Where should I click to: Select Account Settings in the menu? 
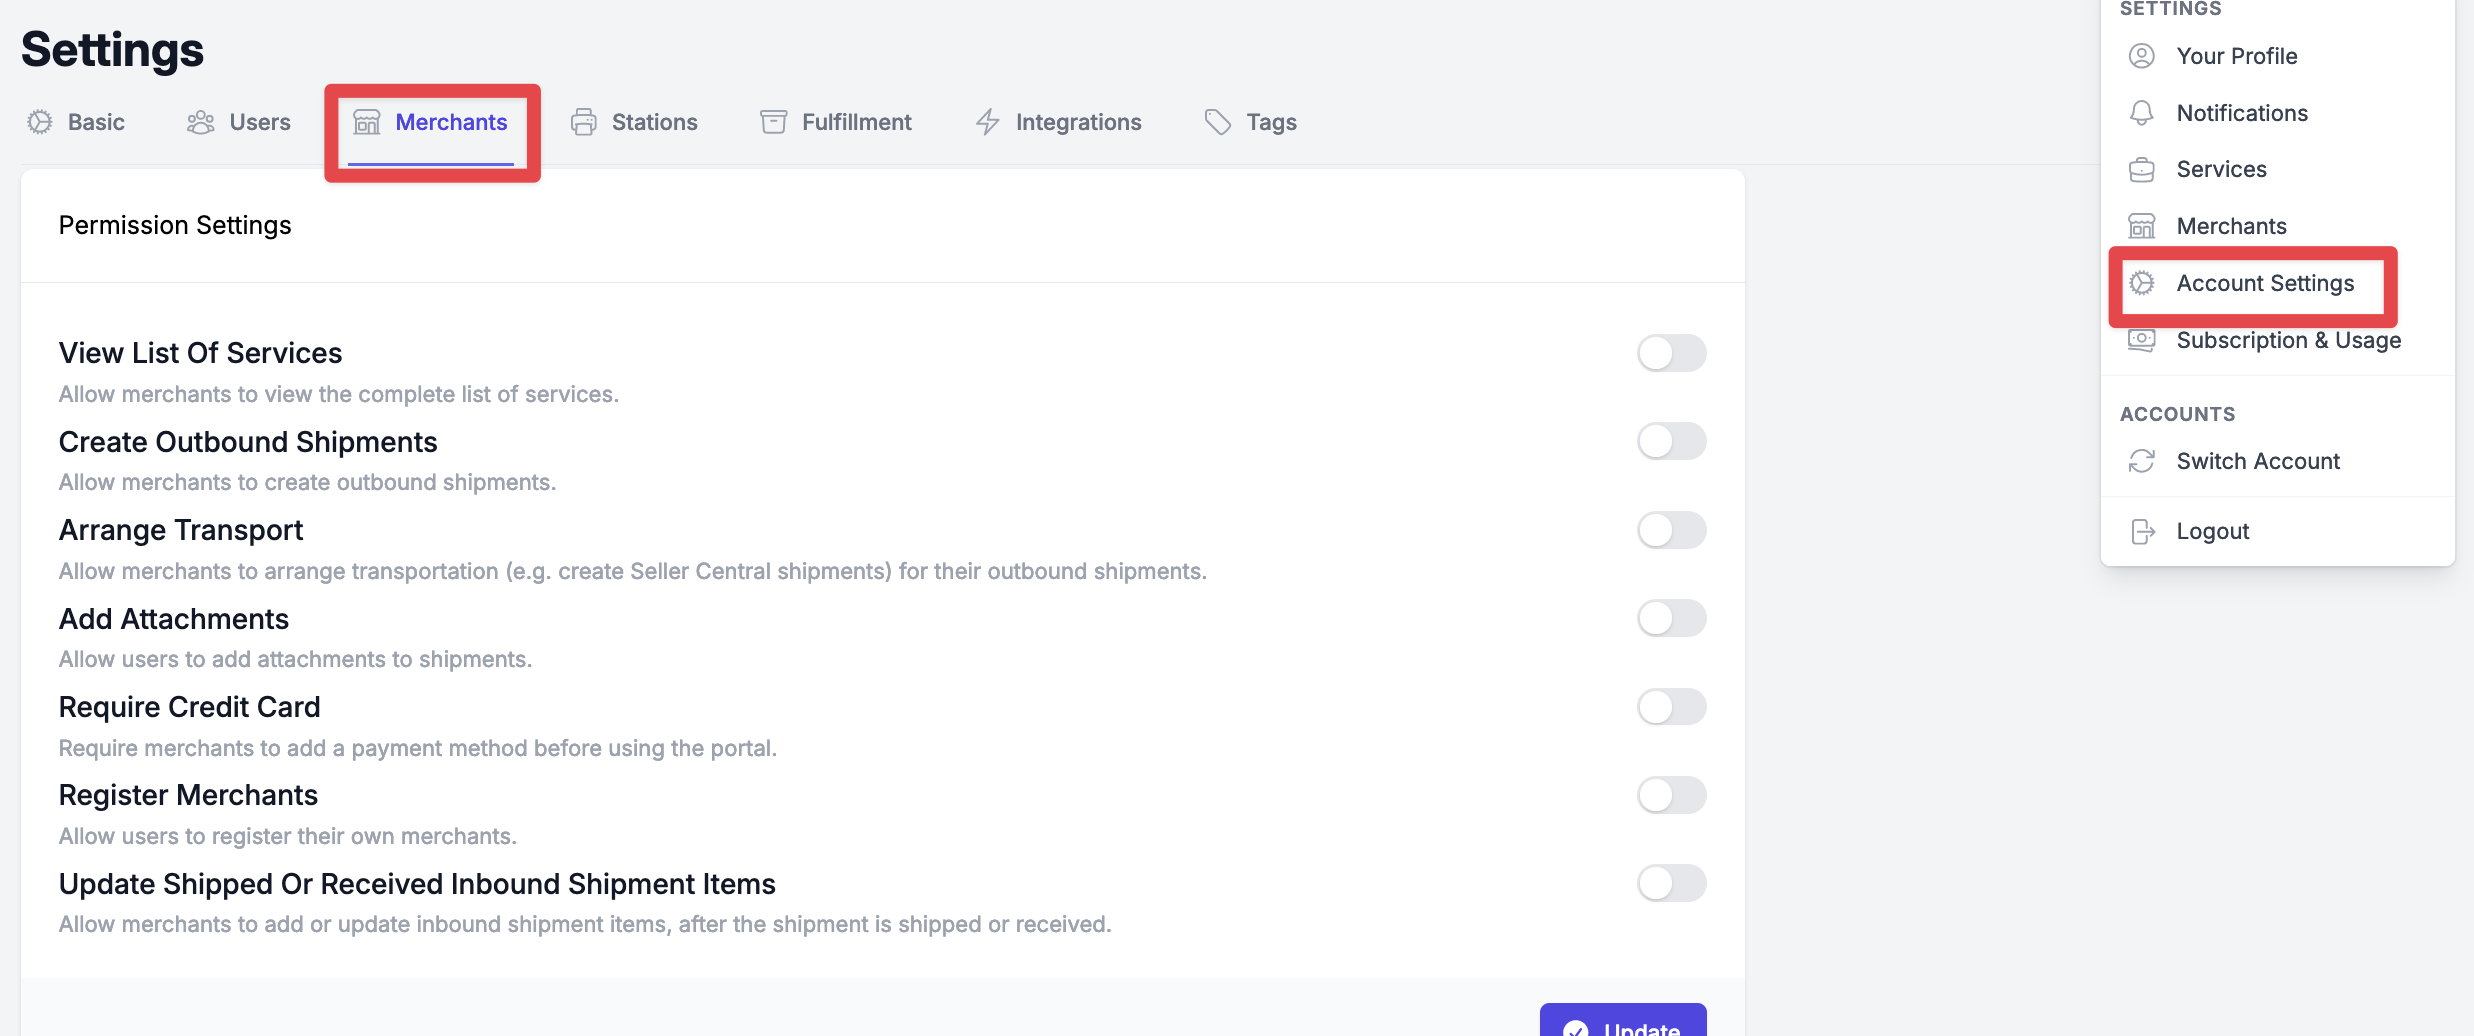2264,283
